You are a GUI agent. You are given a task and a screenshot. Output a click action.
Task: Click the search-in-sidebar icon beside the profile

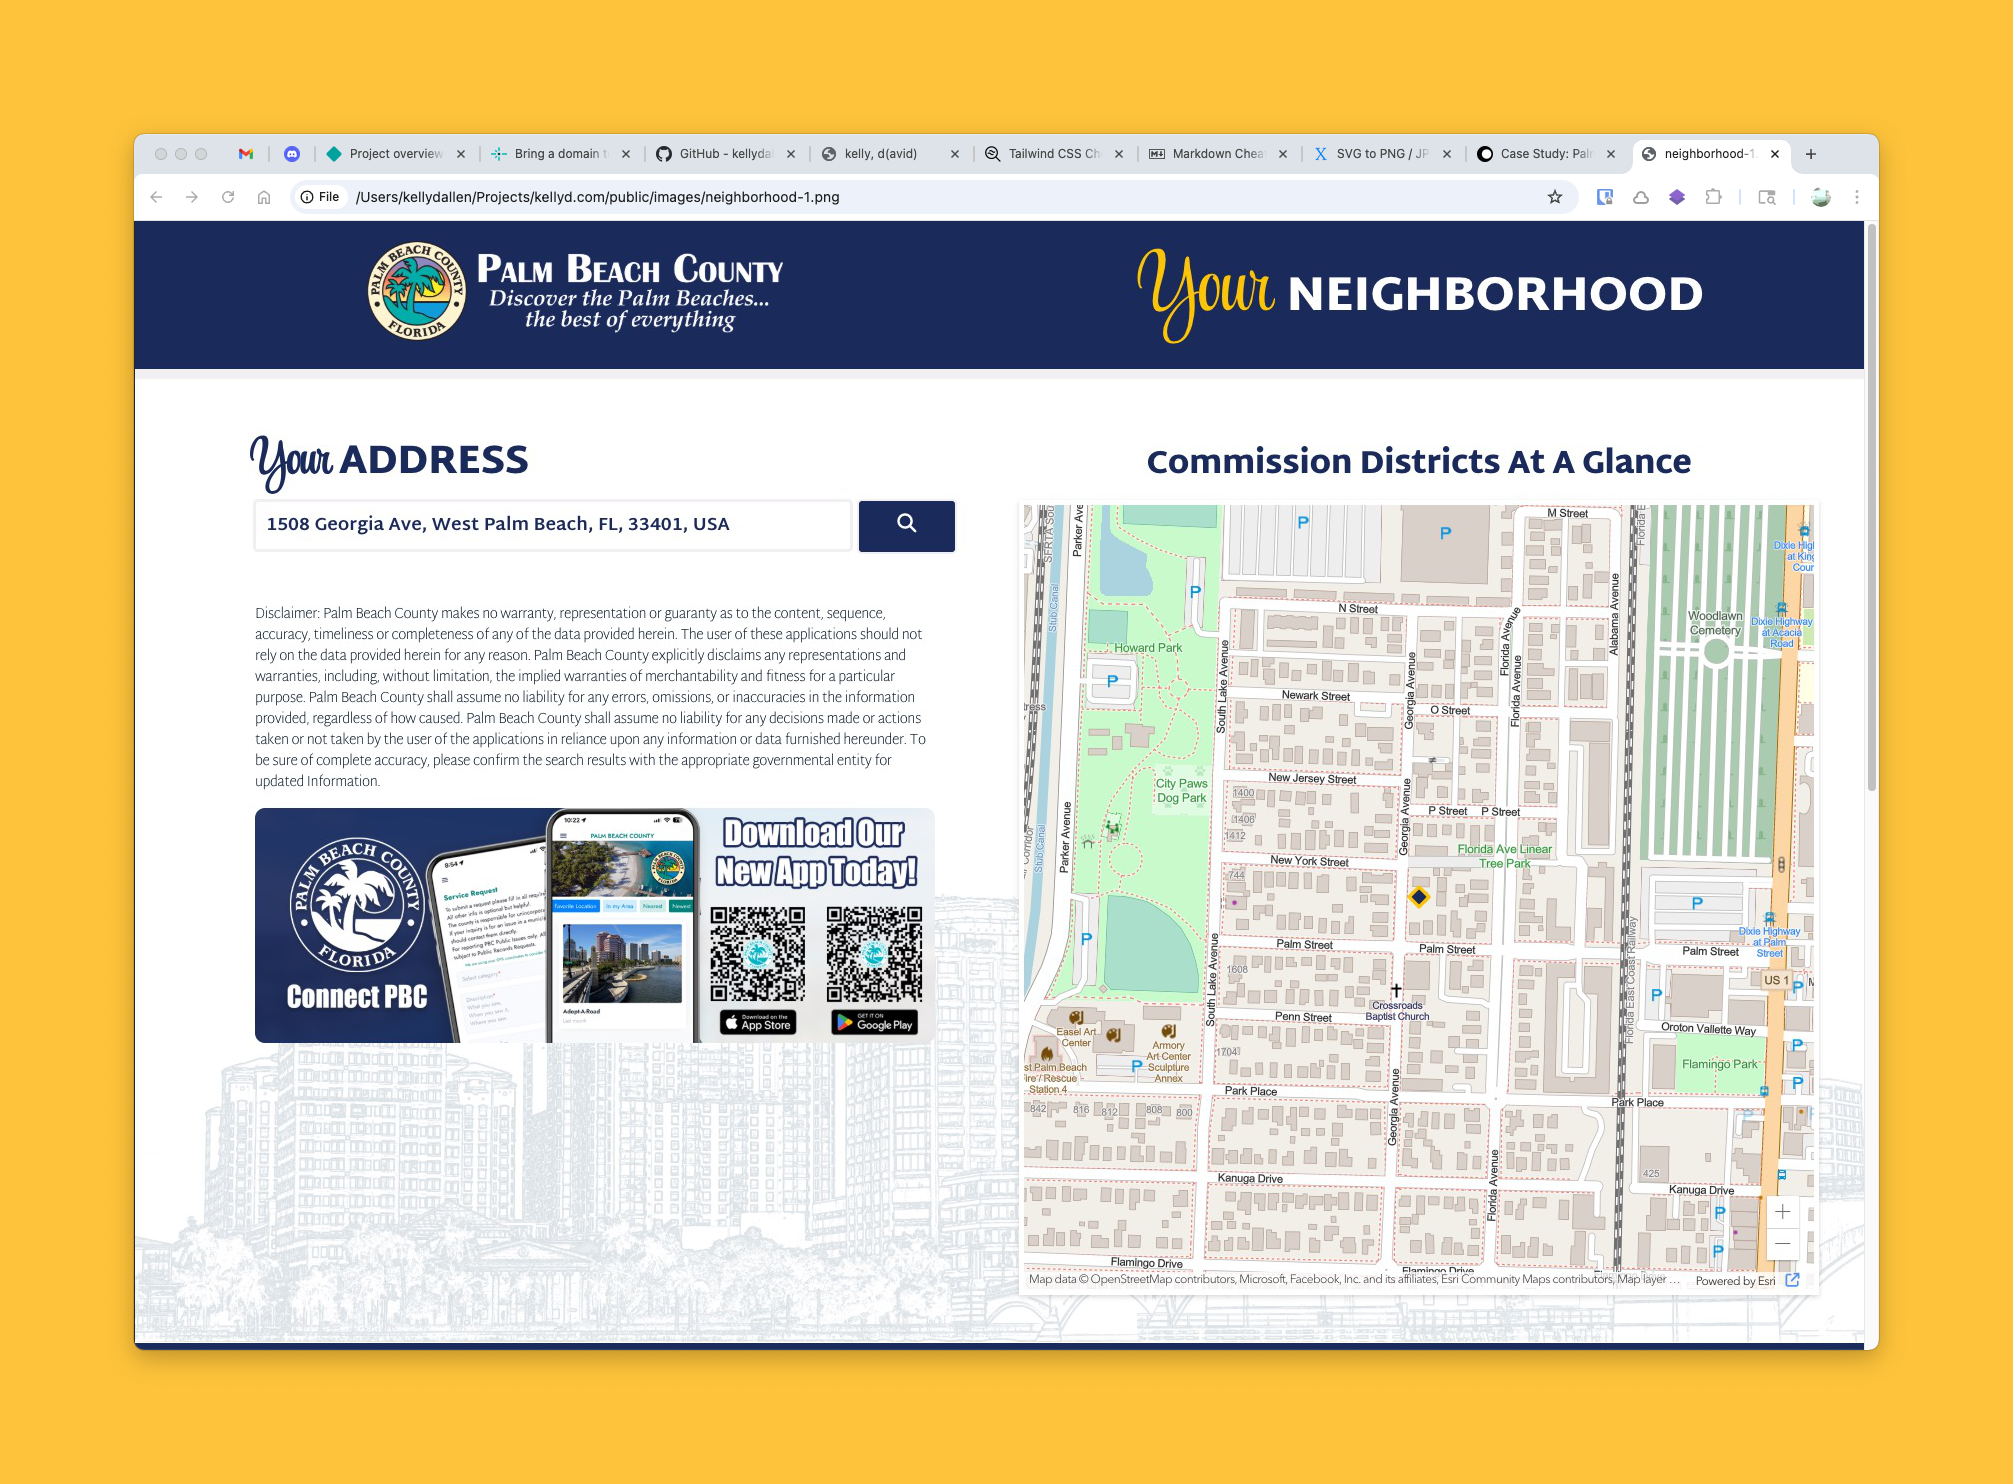pyautogui.click(x=1768, y=197)
